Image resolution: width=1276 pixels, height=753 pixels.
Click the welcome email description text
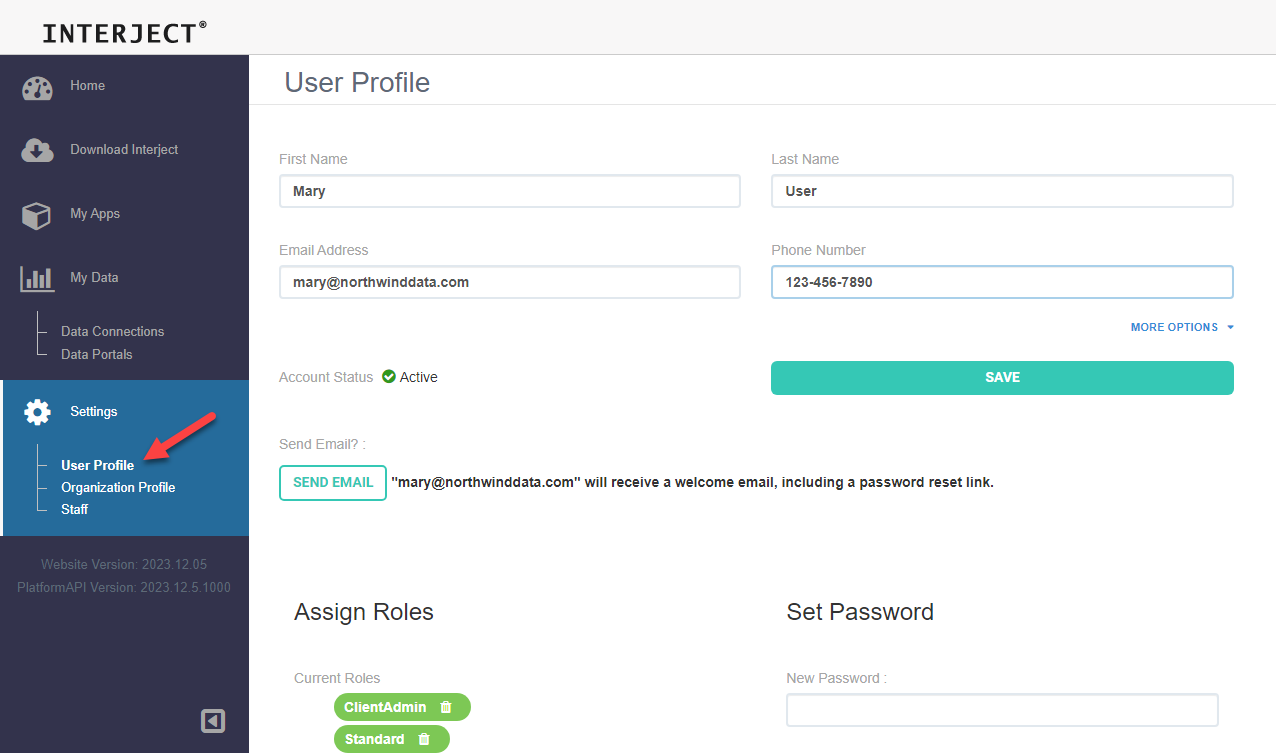pos(692,482)
